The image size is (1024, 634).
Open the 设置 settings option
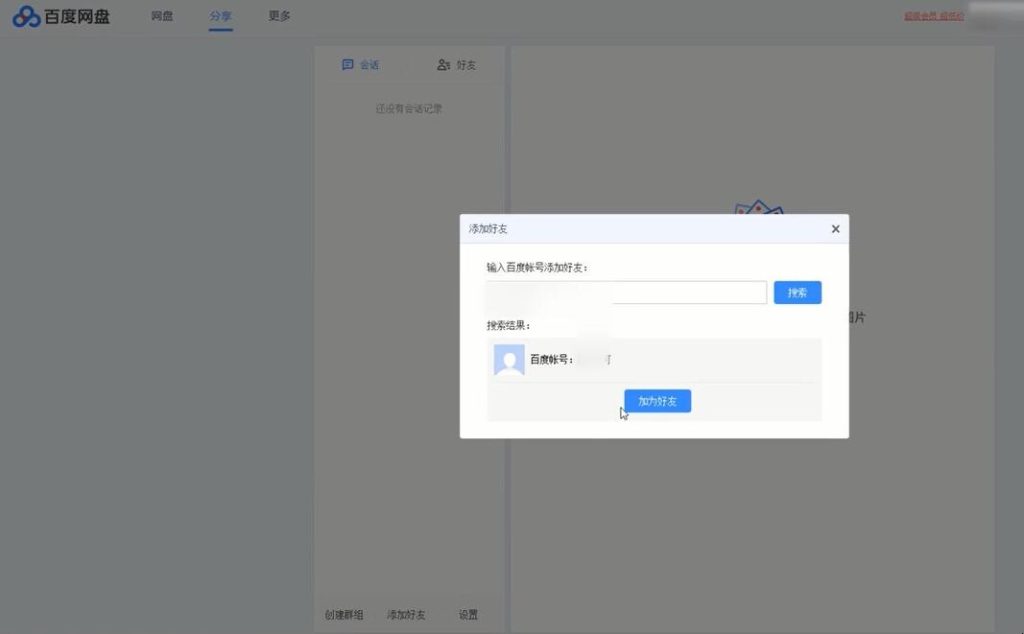[467, 614]
